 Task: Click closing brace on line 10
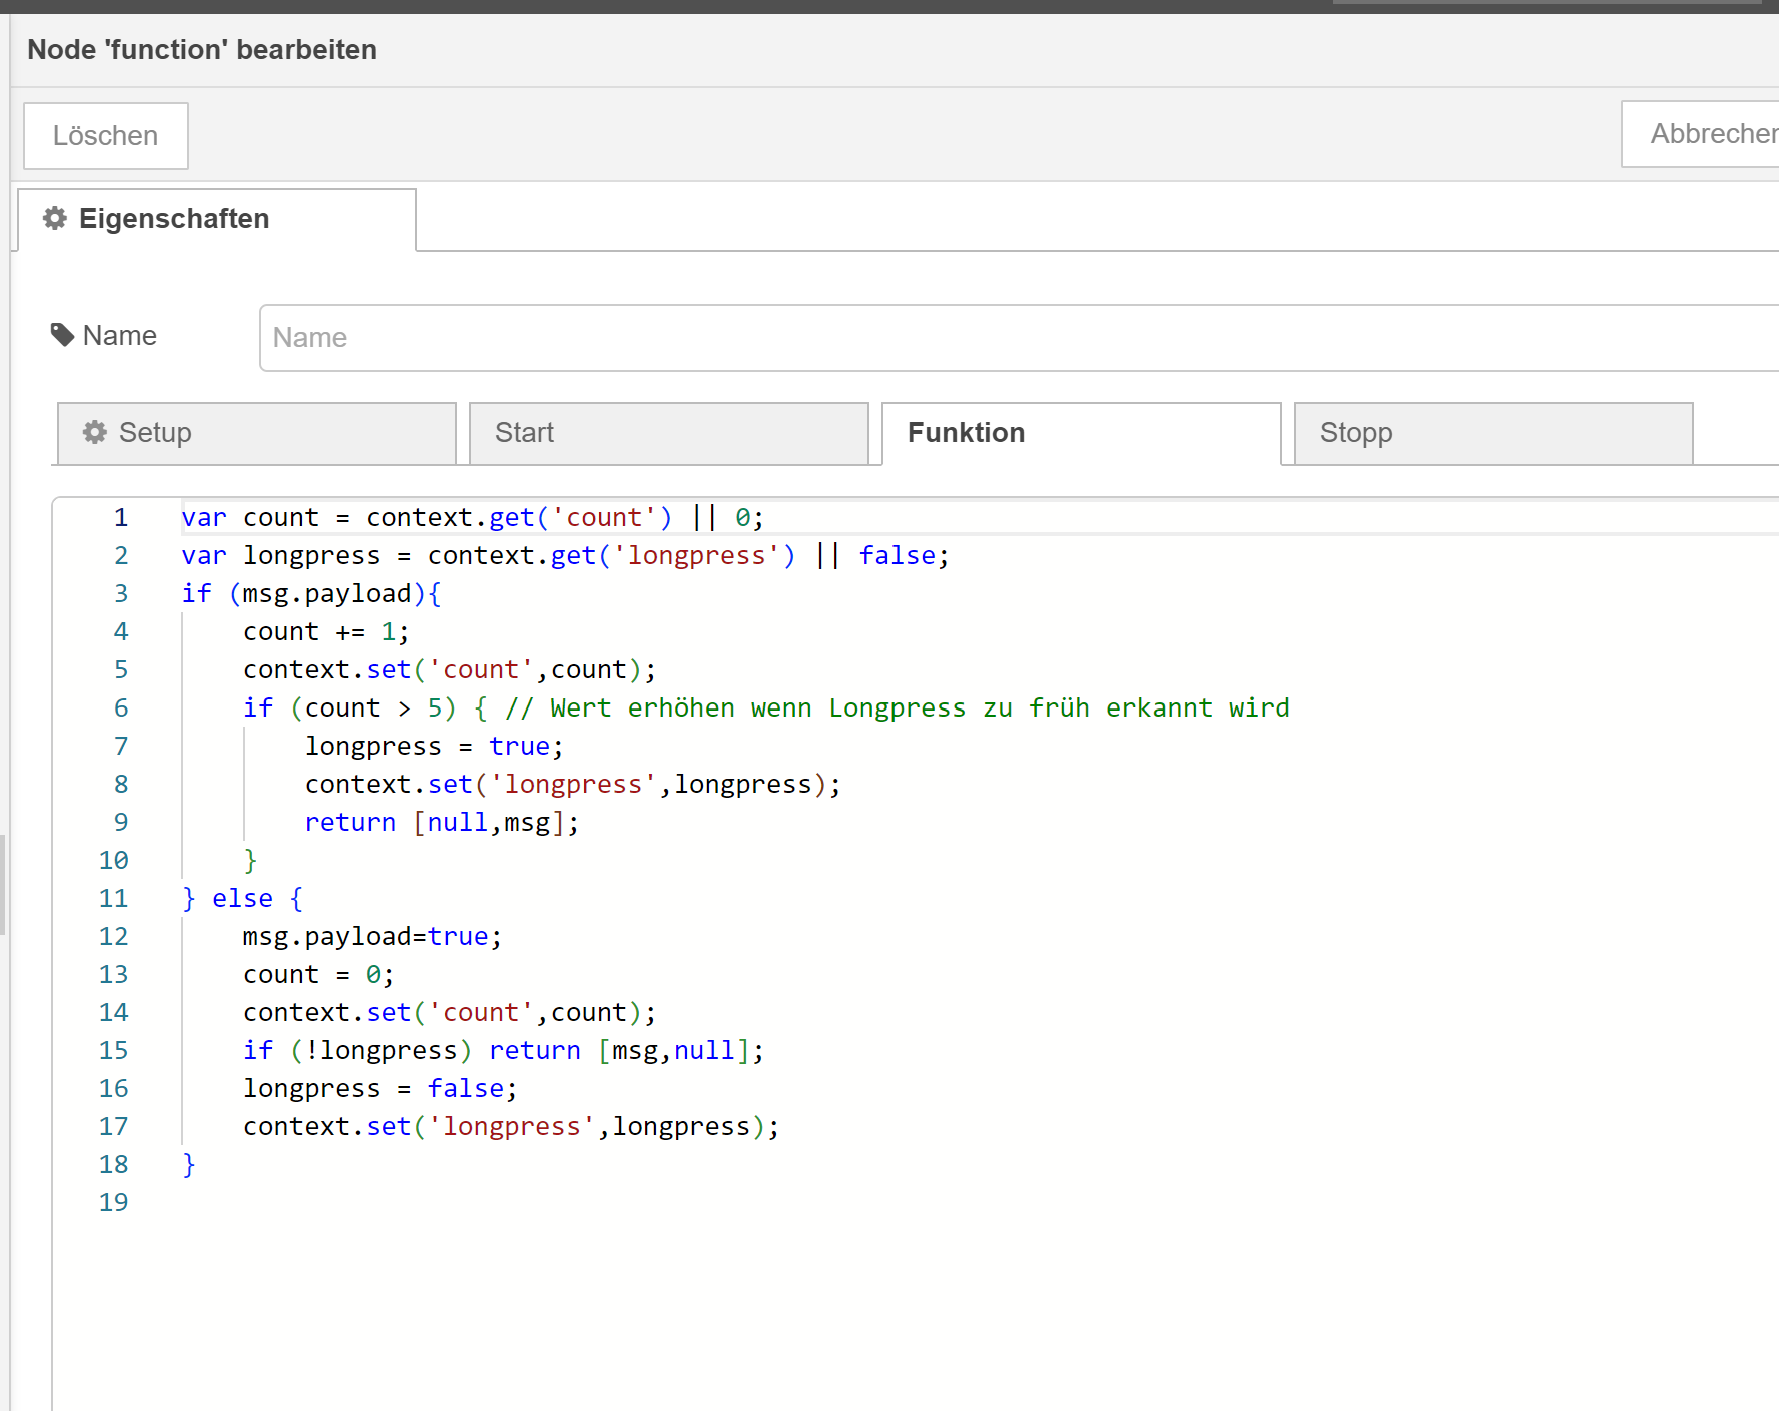point(250,861)
